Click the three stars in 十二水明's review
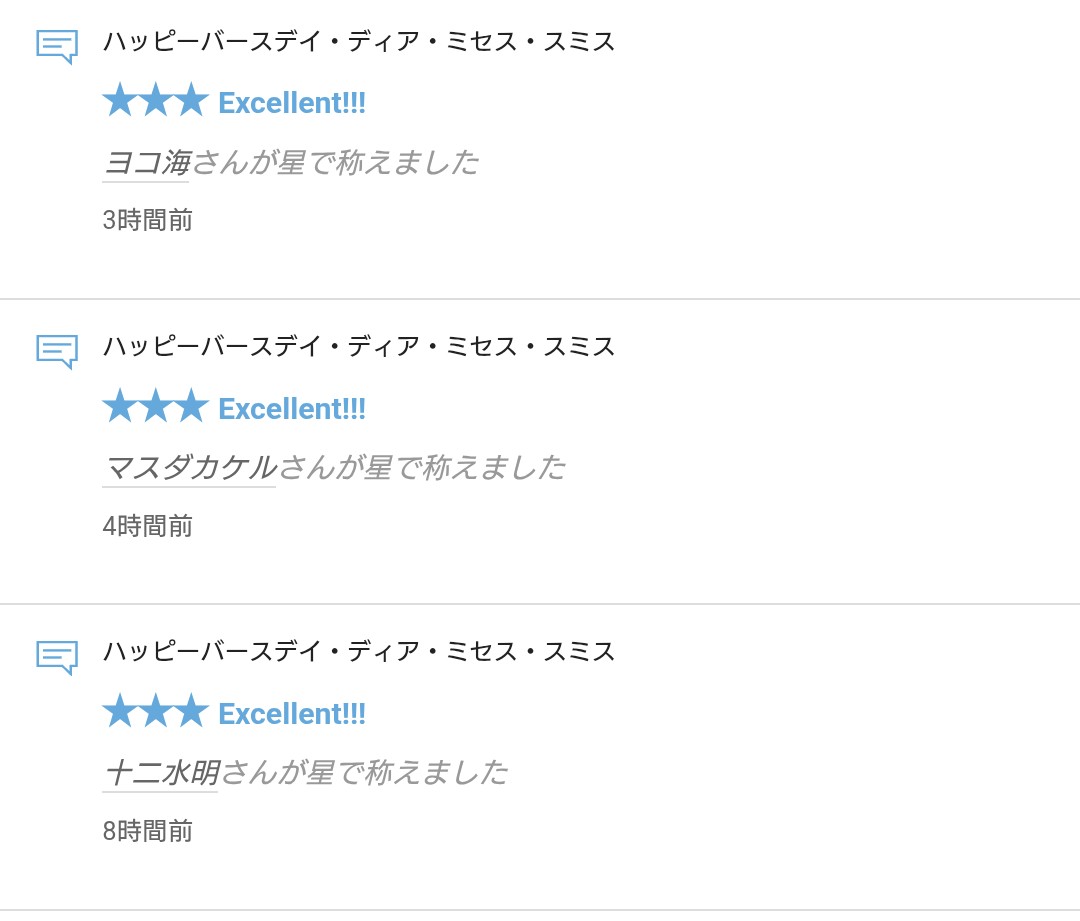This screenshot has height=921, width=1080. tap(155, 711)
